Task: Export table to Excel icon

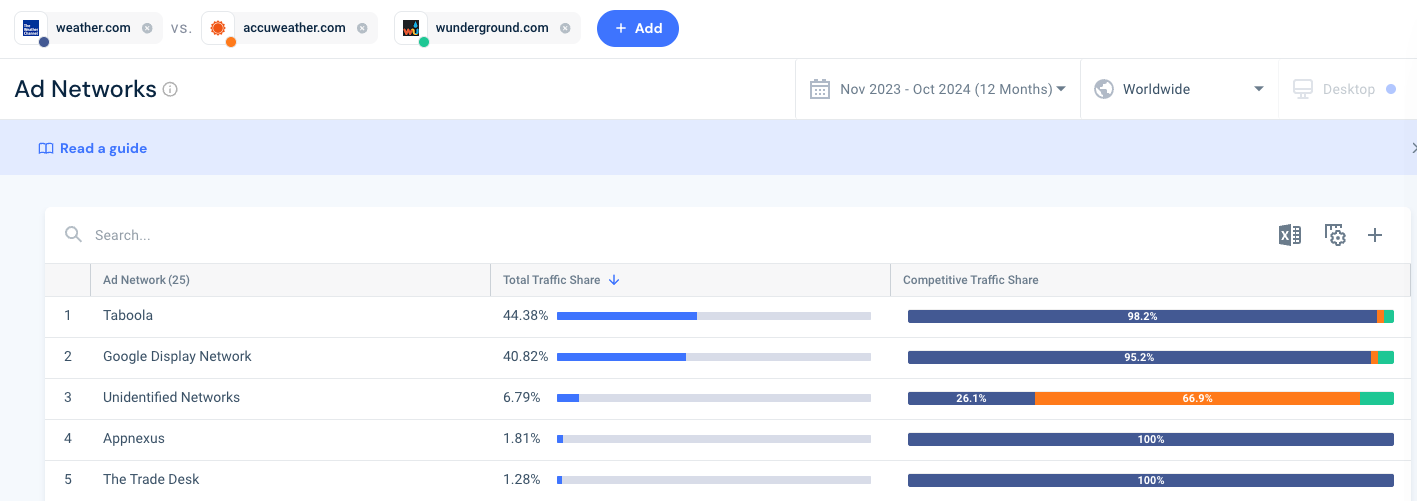Action: coord(1289,235)
